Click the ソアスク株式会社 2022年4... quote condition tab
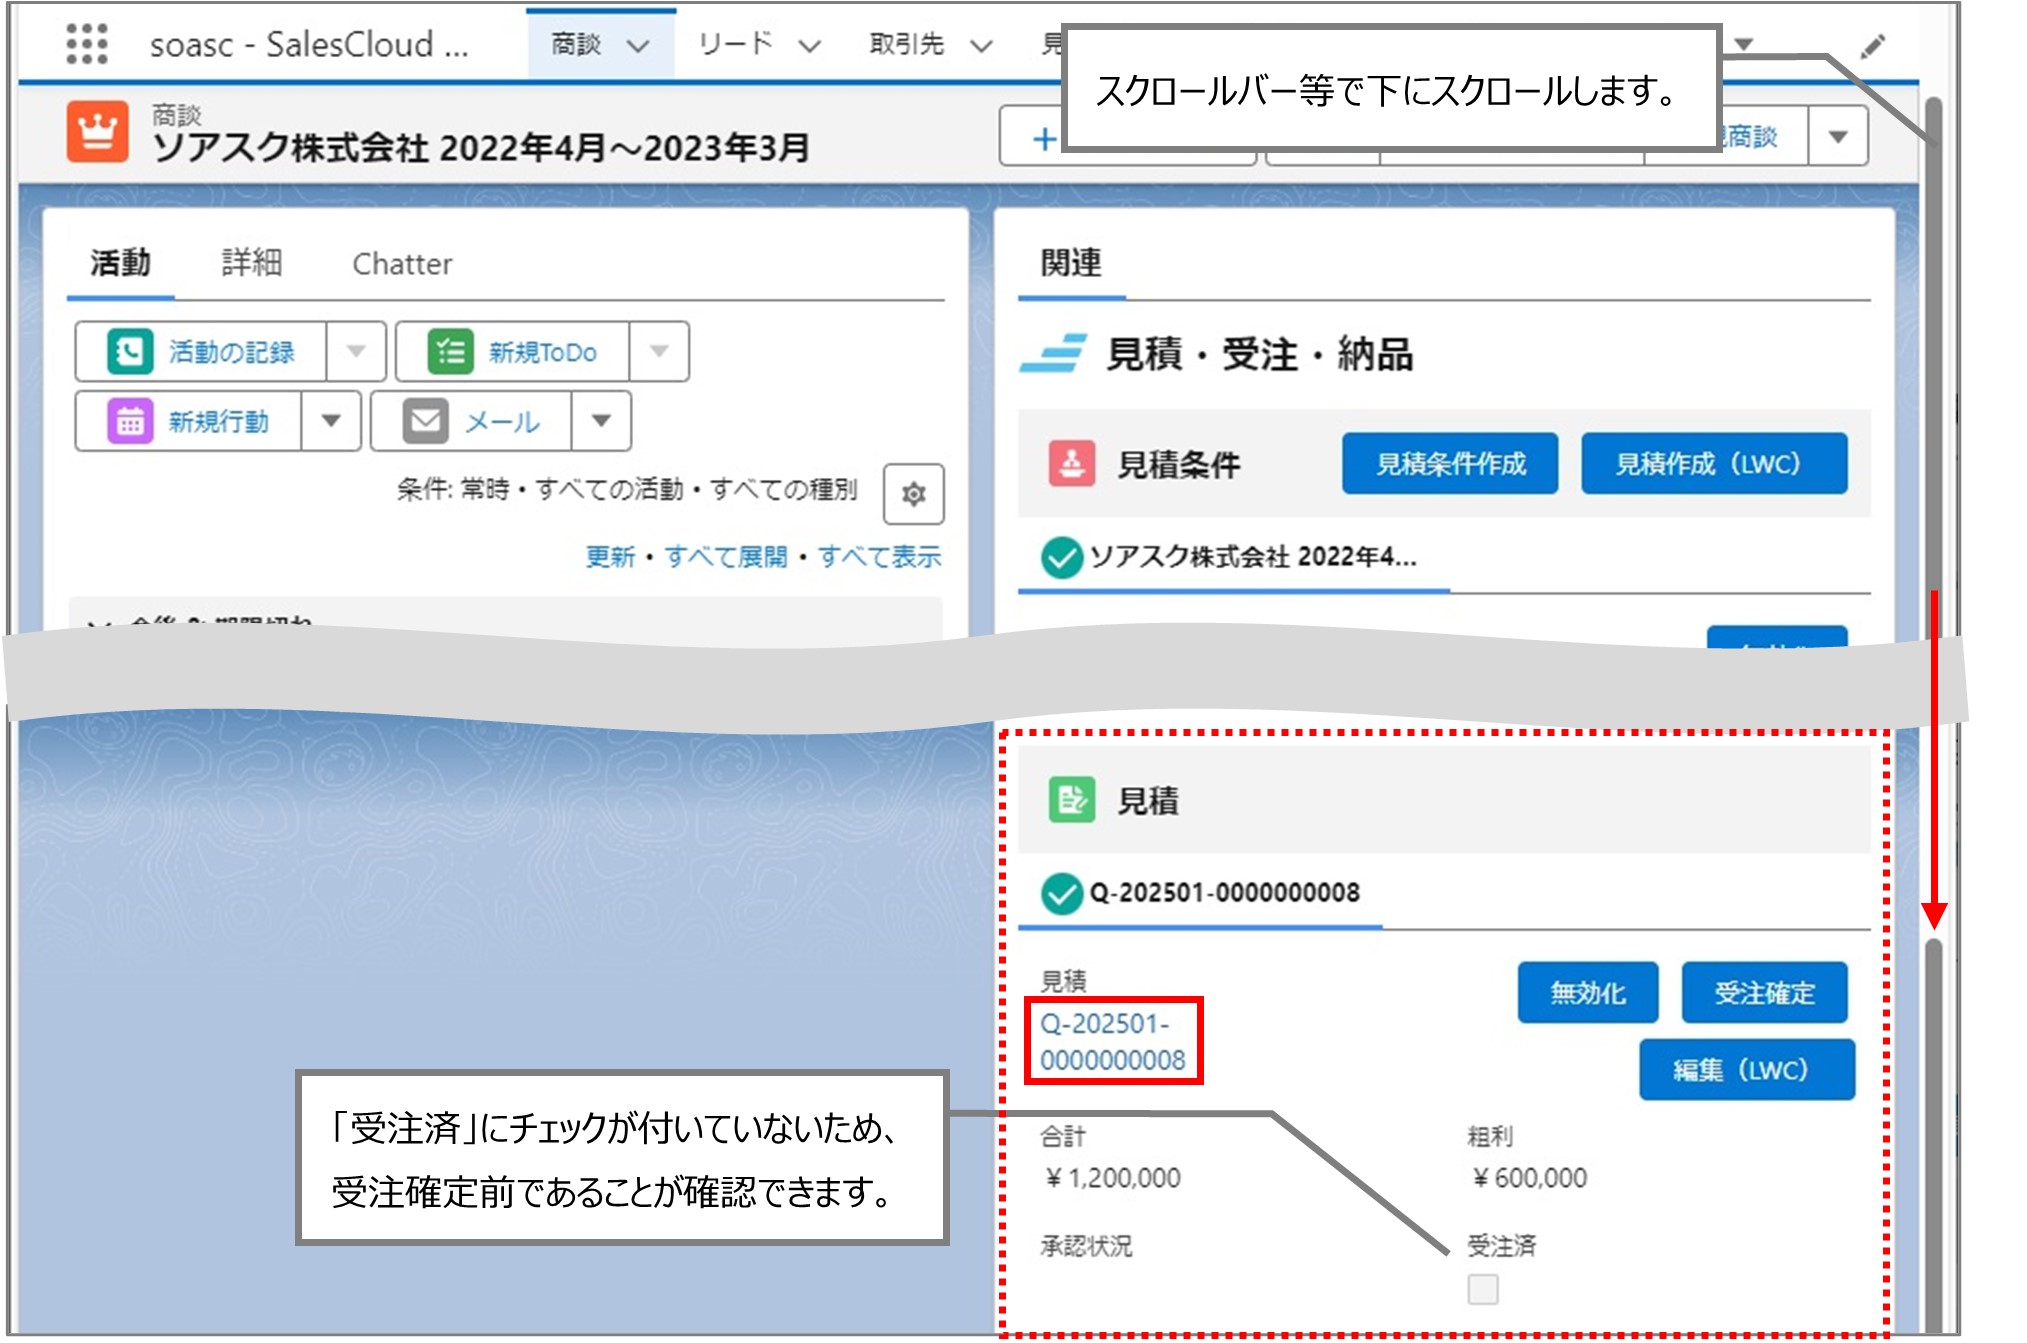The height and width of the screenshot is (1343, 2027). pos(1234,557)
